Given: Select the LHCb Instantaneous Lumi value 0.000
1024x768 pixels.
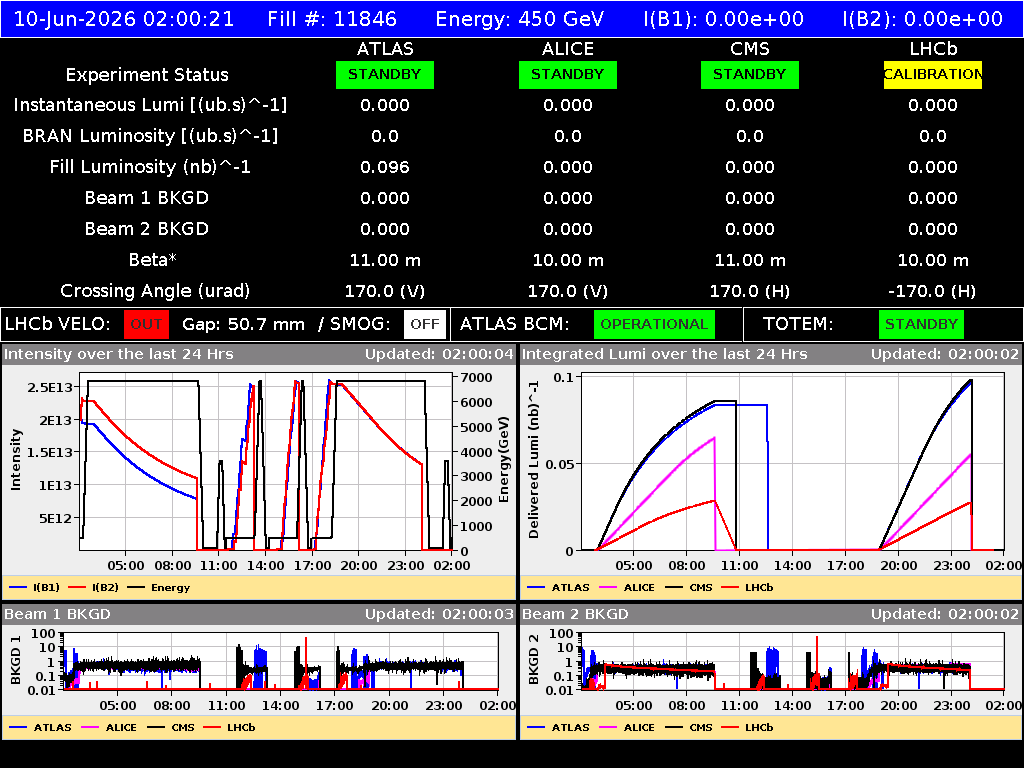Looking at the screenshot, I should (933, 105).
